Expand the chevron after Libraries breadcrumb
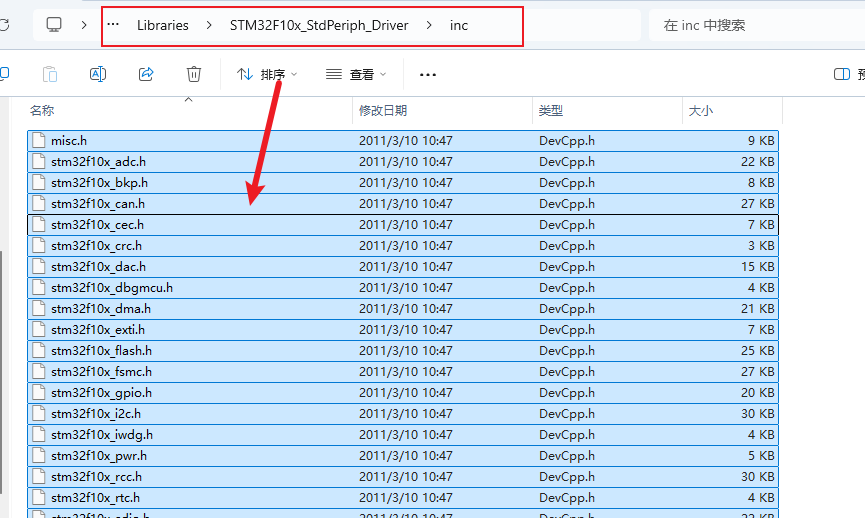Image resolution: width=865 pixels, height=518 pixels. coord(209,25)
